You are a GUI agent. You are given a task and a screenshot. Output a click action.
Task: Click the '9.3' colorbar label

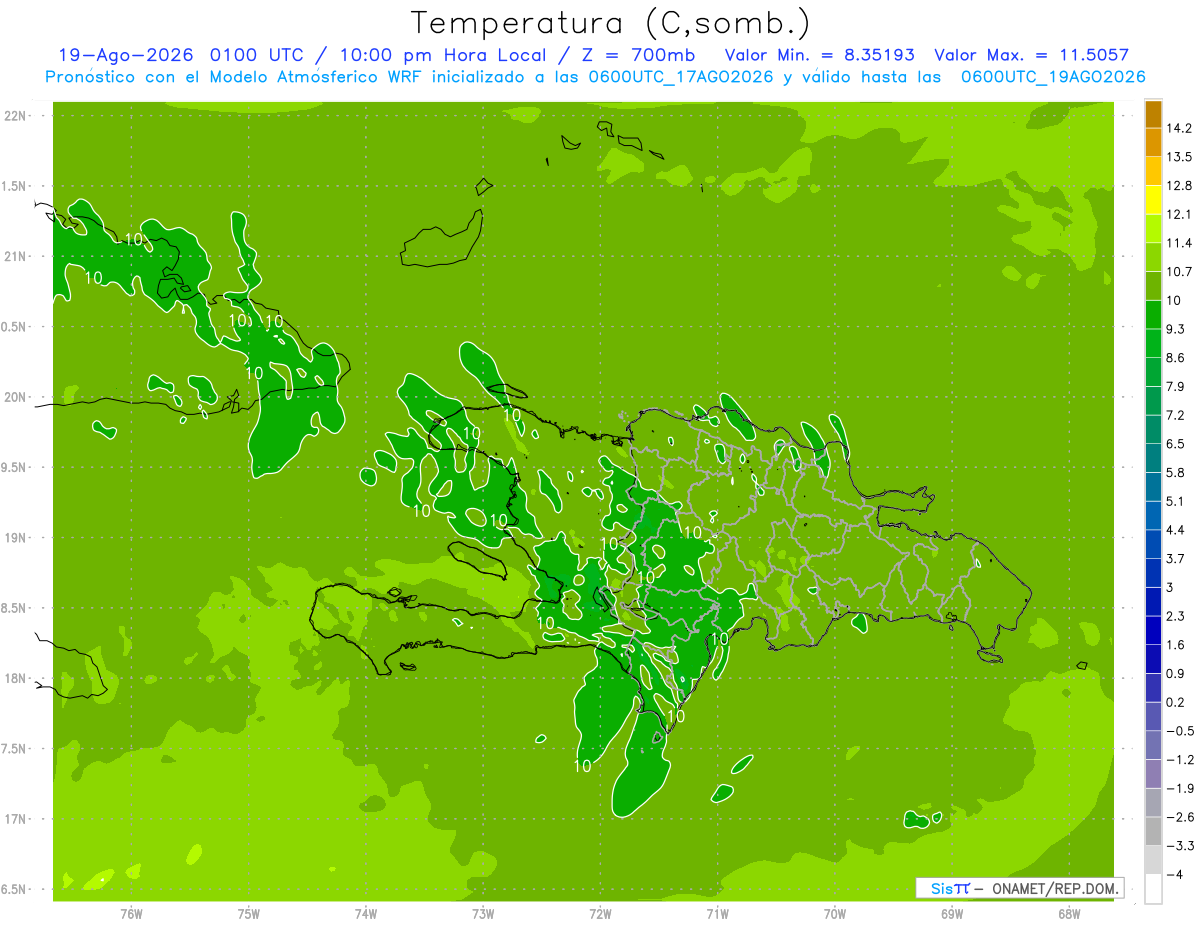click(x=1175, y=329)
